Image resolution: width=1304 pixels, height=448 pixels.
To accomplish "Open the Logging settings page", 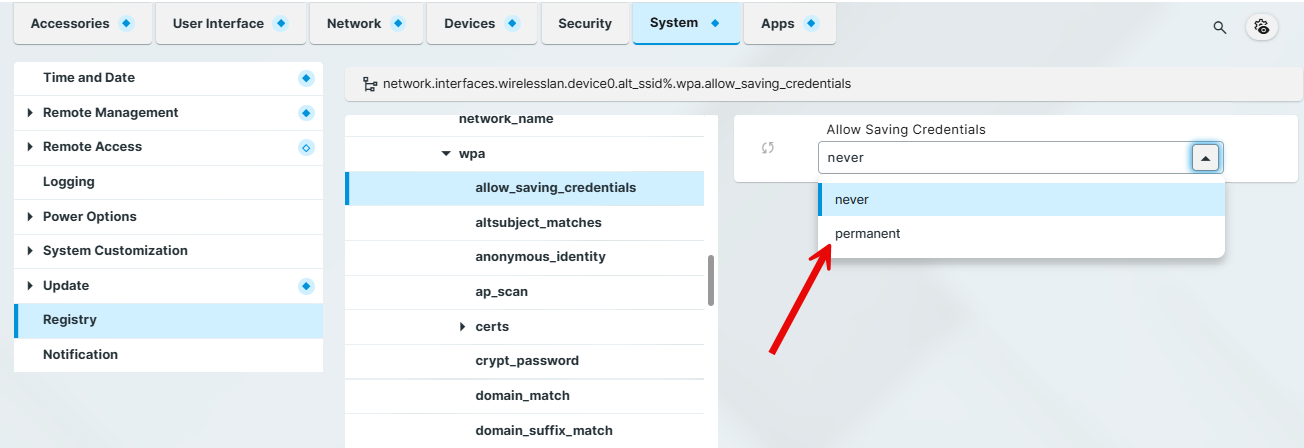I will tap(69, 182).
